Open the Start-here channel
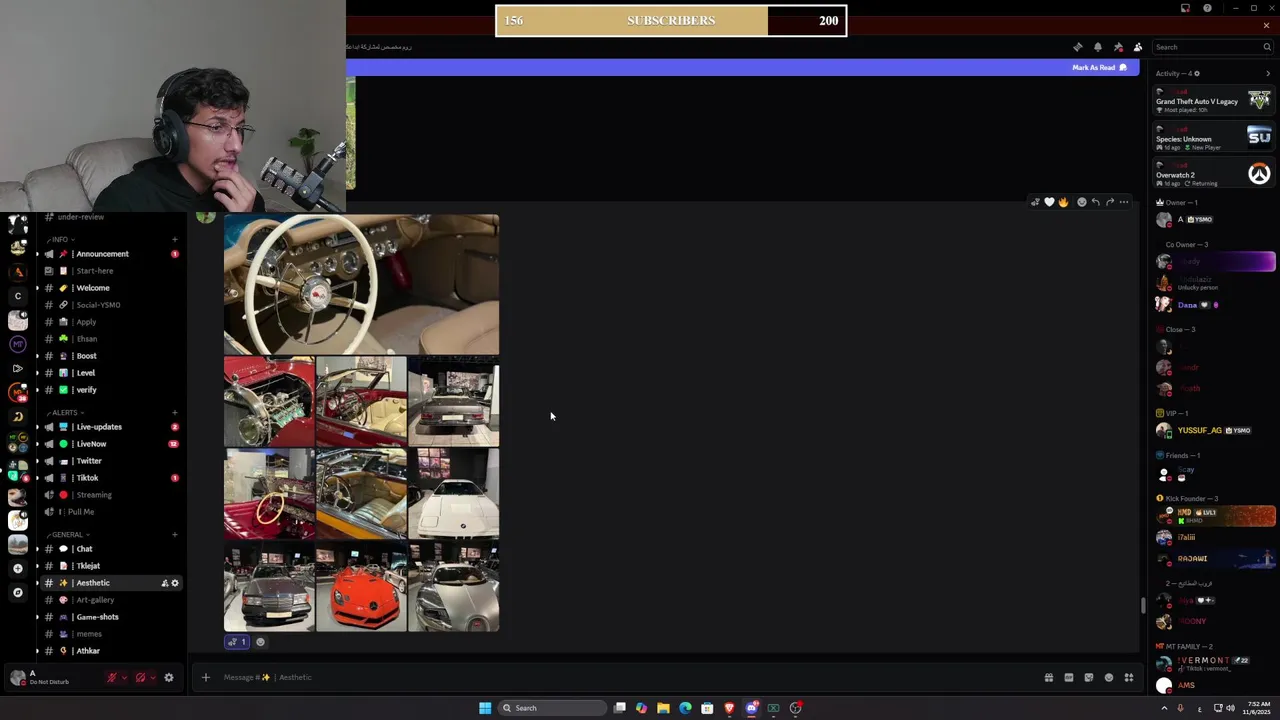 (x=110, y=271)
